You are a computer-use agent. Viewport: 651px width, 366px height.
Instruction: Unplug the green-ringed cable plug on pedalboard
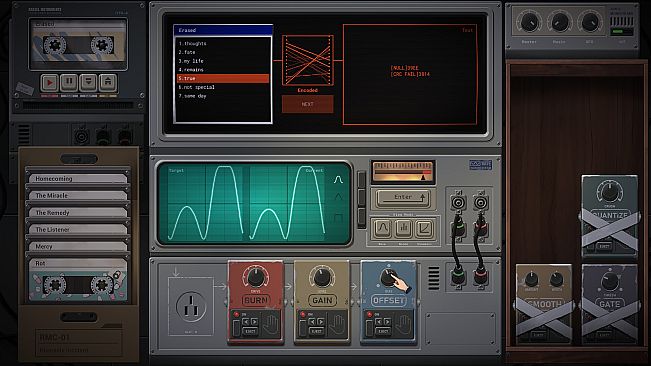458,277
